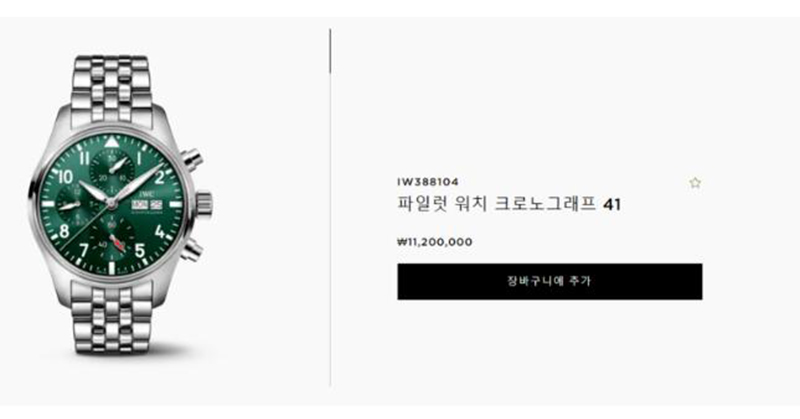Click the upper chronograph pusher on watch

coord(192,160)
